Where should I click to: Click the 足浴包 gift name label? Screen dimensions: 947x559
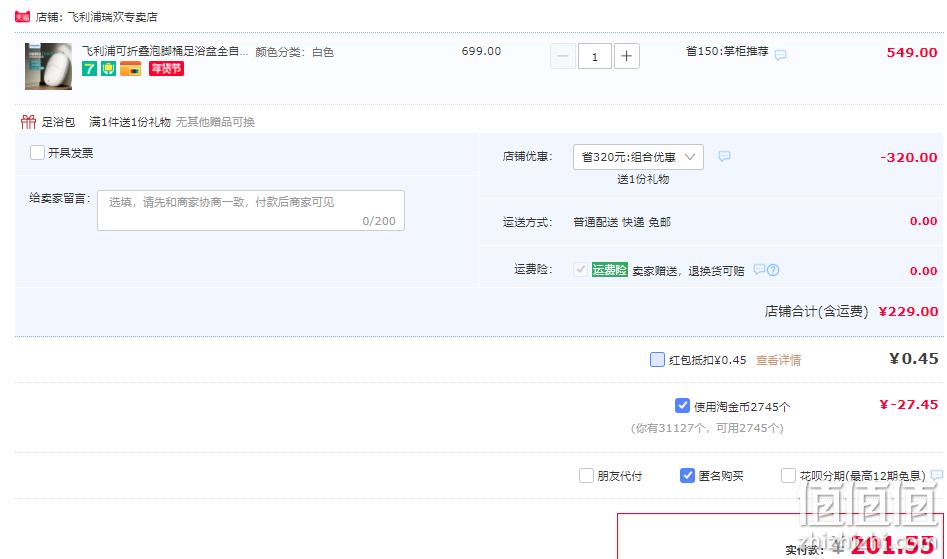pos(58,122)
